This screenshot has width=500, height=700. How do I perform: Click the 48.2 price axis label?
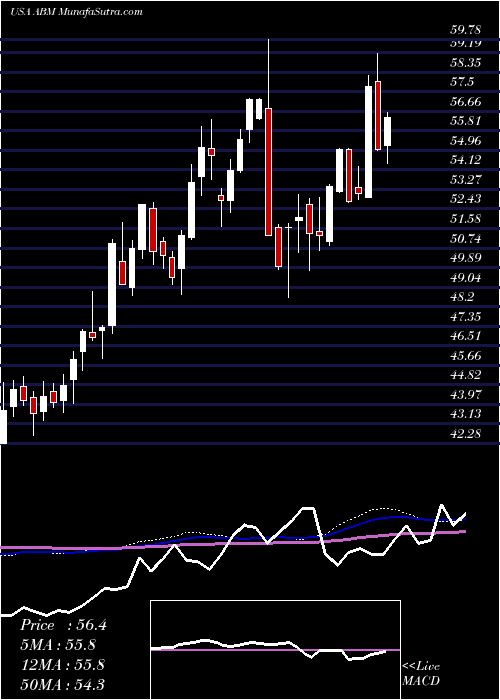(463, 297)
